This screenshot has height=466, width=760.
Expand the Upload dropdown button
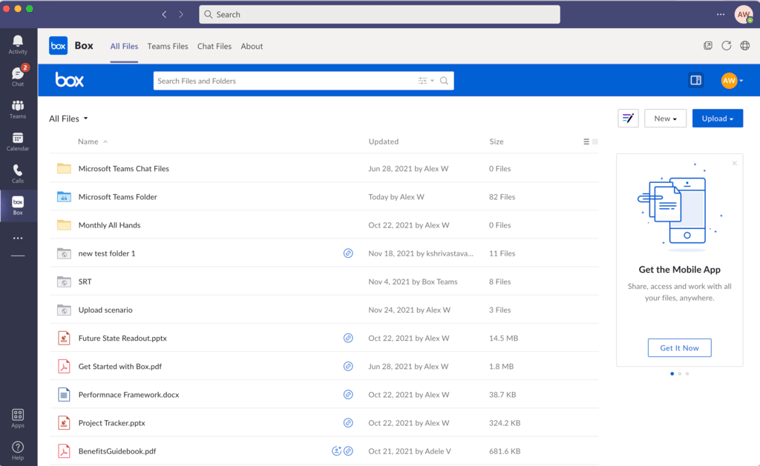point(717,118)
